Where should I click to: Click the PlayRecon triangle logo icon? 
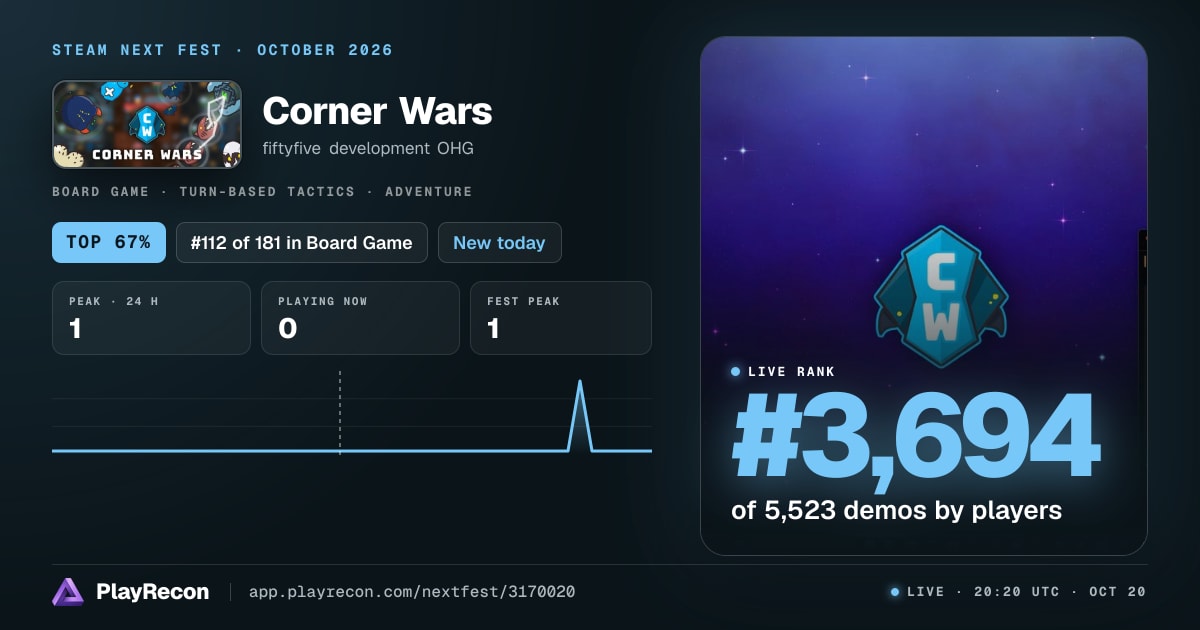click(68, 592)
